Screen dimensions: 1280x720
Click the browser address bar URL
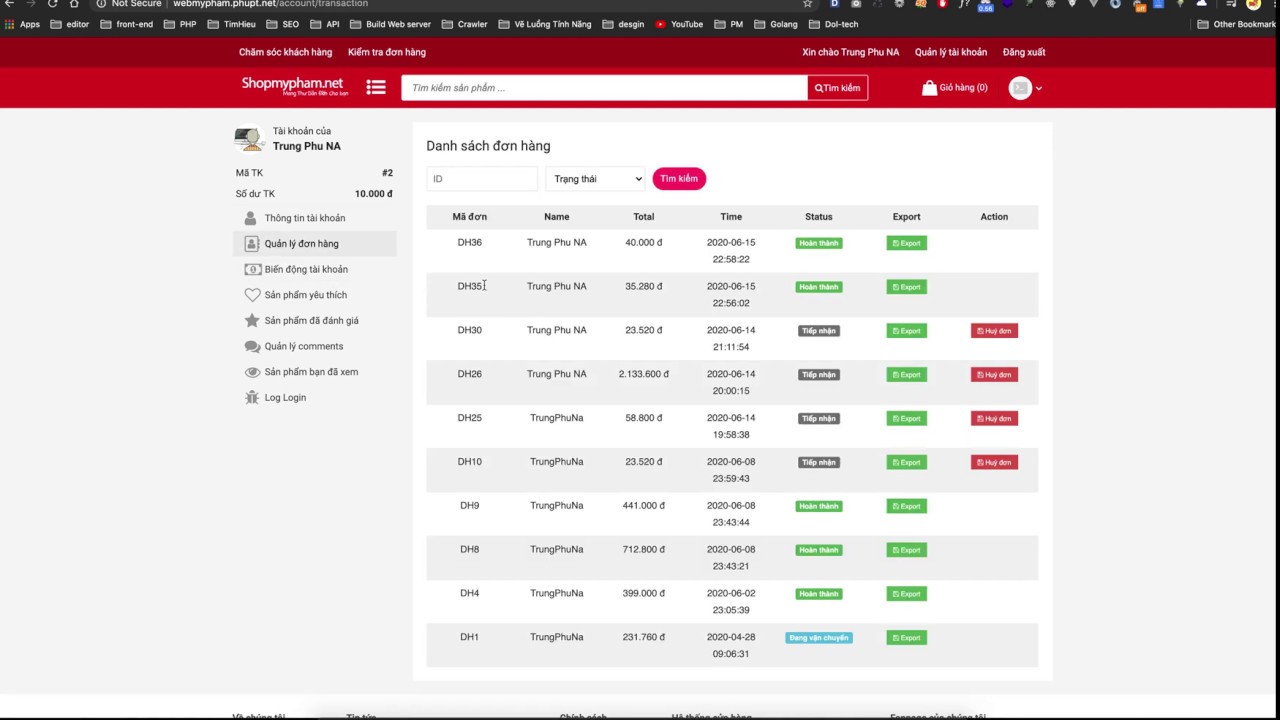(x=270, y=4)
